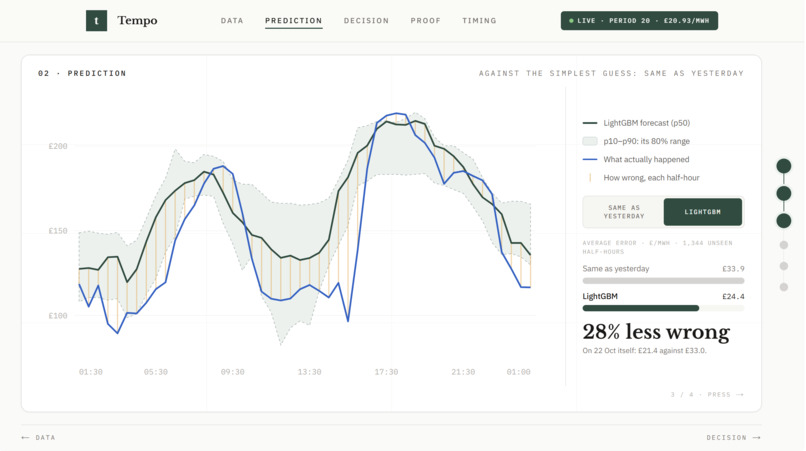Click the Tempo 't' logo icon
806x451 pixels.
[96, 21]
